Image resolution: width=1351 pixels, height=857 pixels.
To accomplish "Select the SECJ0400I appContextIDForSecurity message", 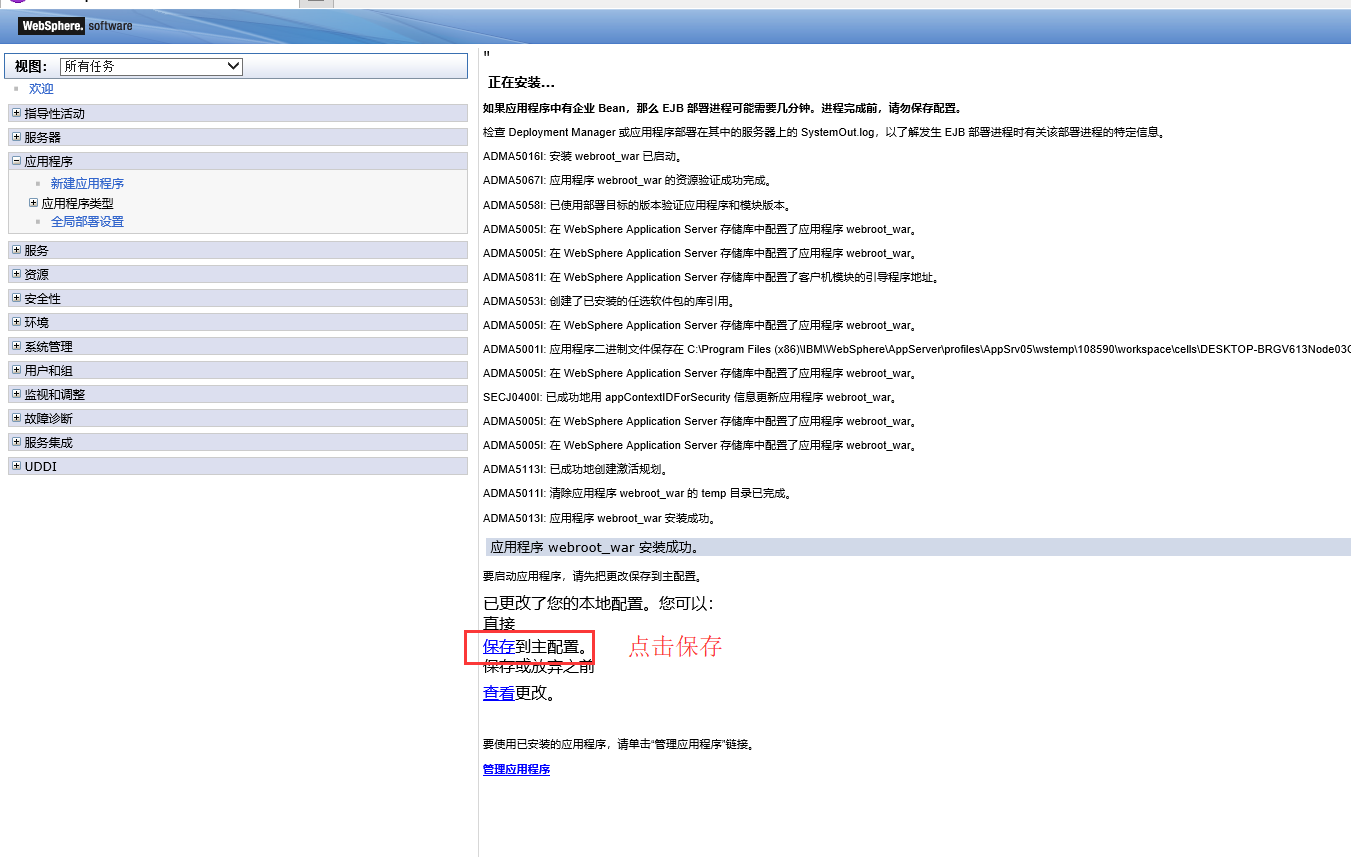I will click(690, 397).
